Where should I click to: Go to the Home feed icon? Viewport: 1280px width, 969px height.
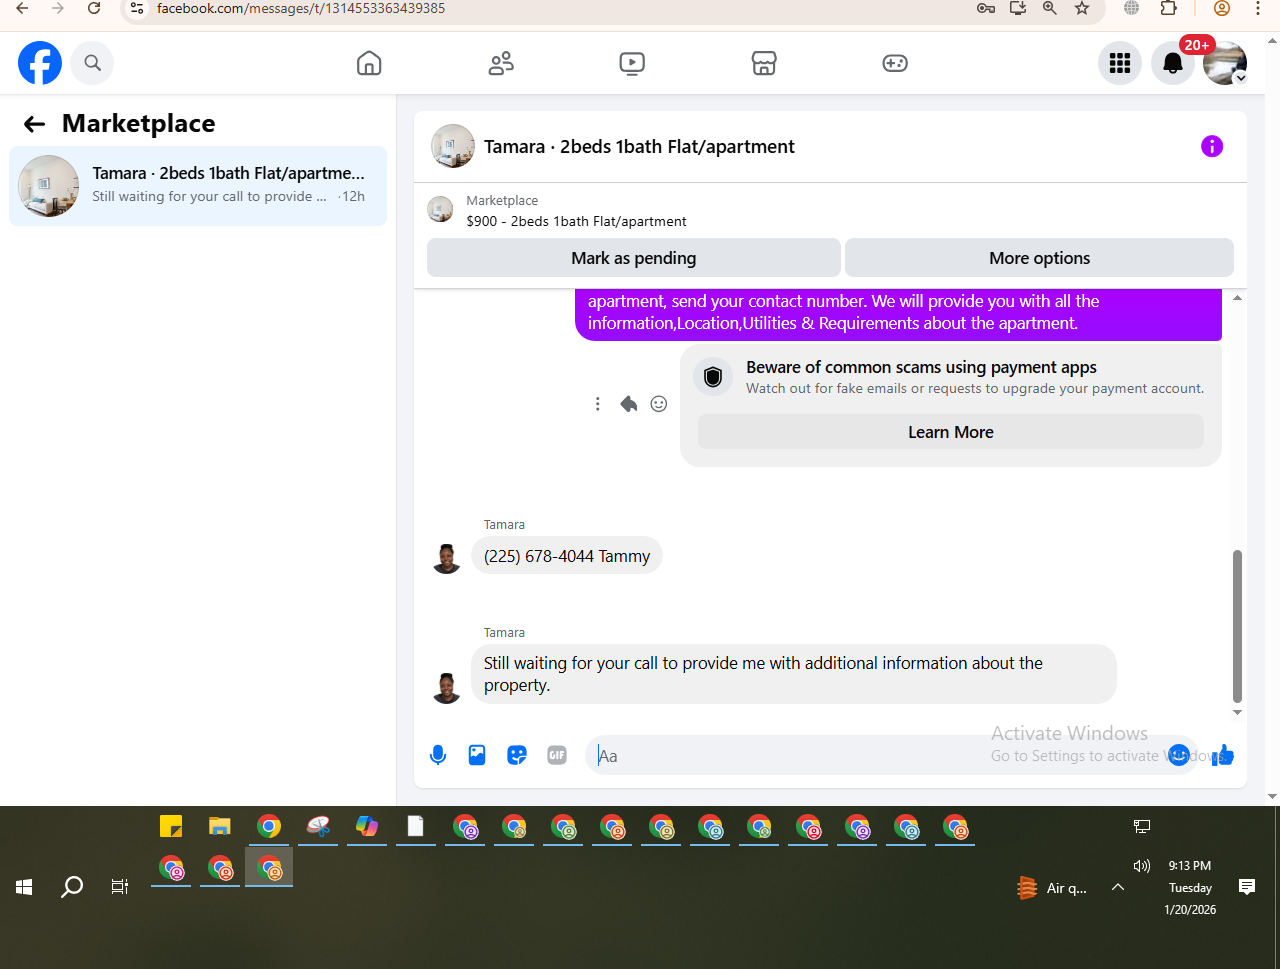pos(369,63)
